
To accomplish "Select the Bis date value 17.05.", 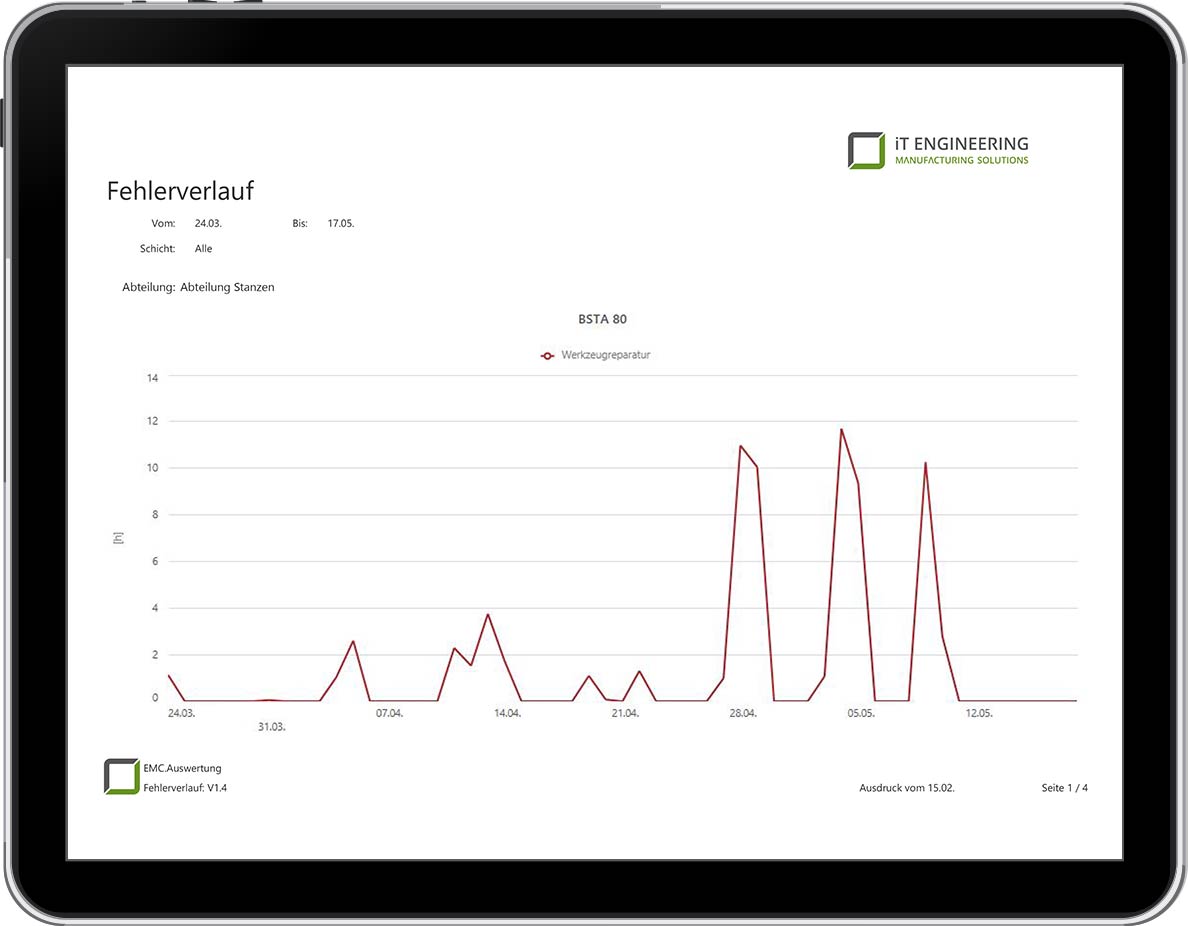I will (341, 223).
